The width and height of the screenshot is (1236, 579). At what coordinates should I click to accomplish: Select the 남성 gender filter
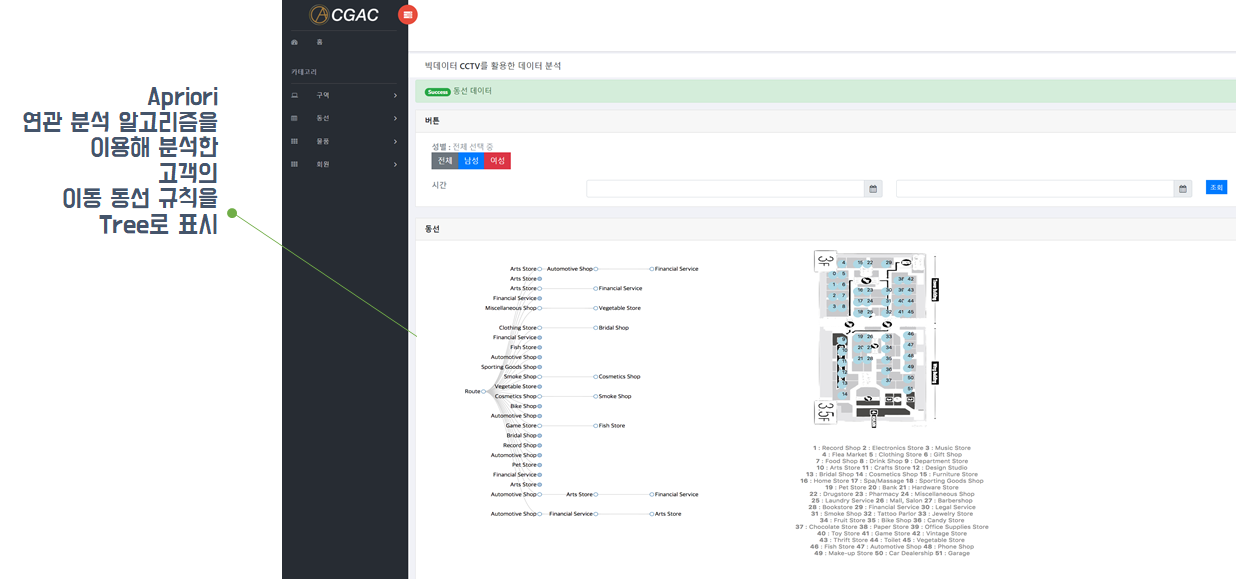(x=469, y=160)
